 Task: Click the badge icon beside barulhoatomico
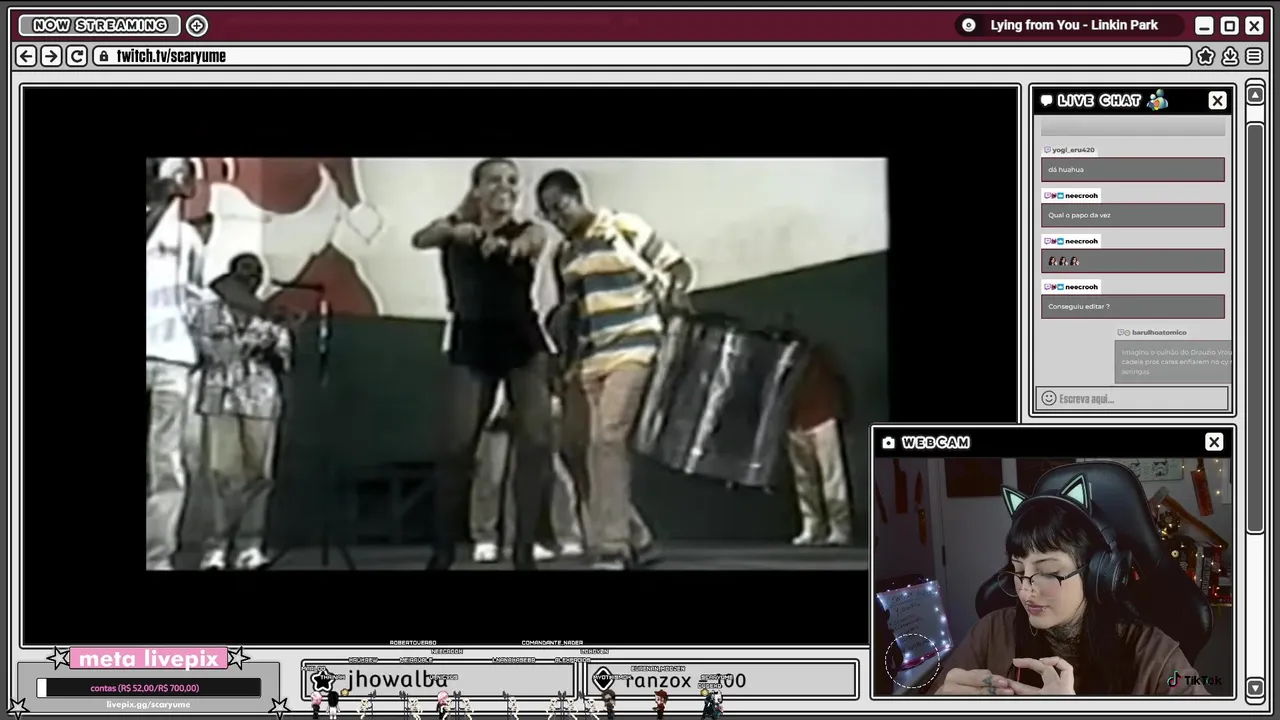[1123, 332]
